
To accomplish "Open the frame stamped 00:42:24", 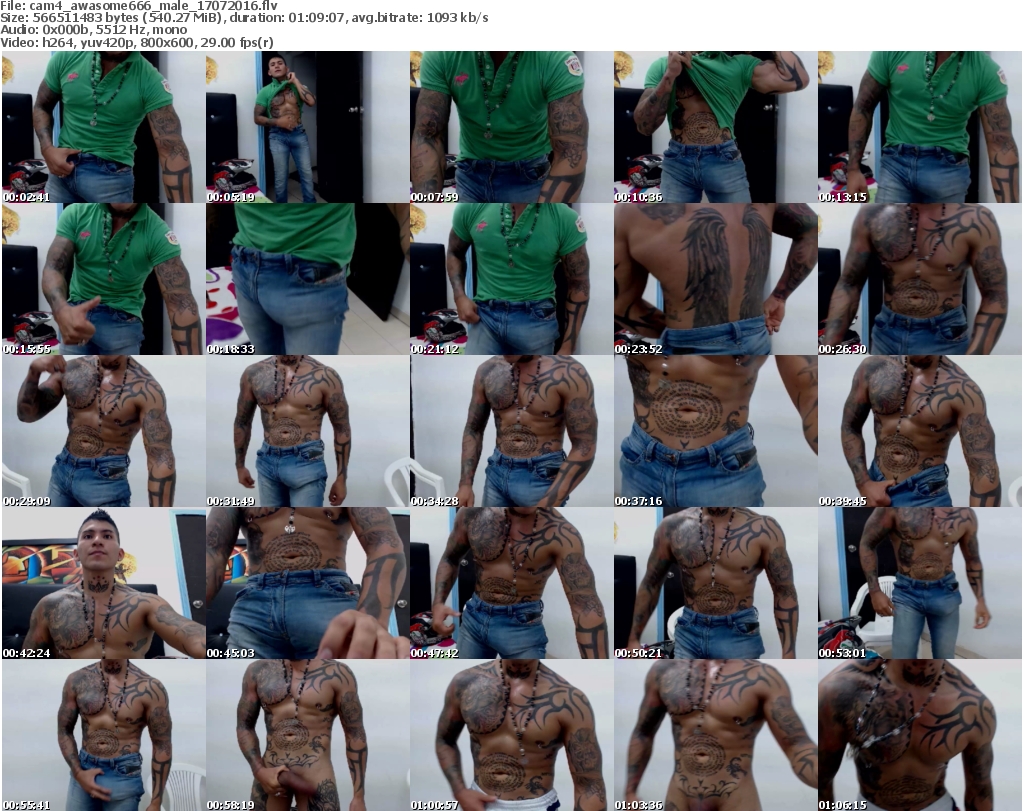I will (104, 583).
